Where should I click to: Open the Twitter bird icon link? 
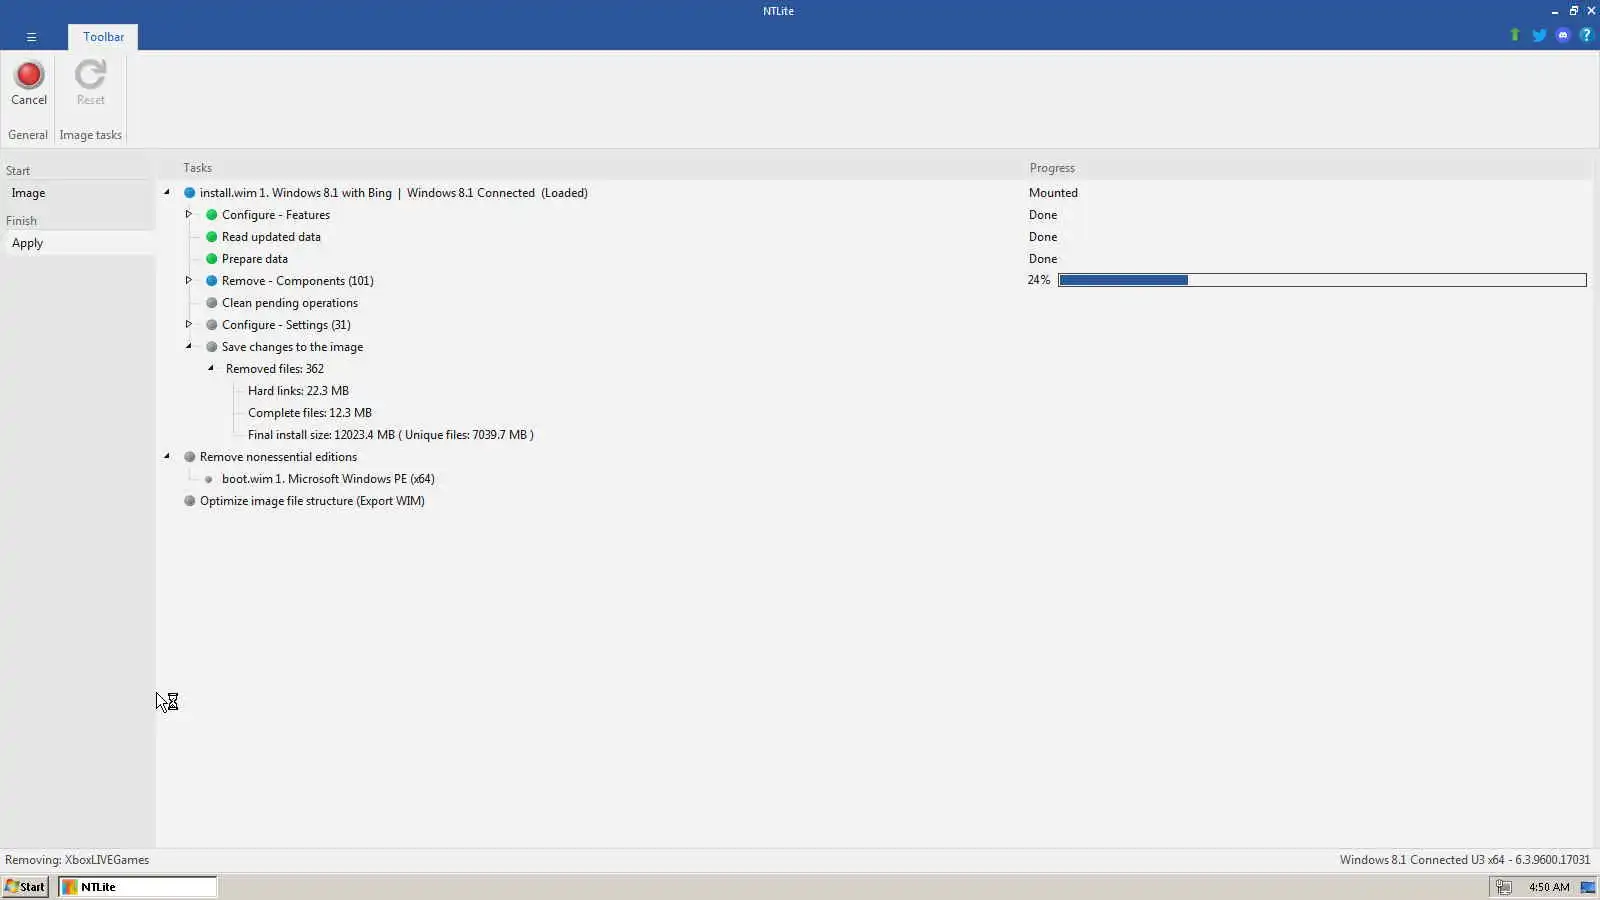click(x=1539, y=35)
